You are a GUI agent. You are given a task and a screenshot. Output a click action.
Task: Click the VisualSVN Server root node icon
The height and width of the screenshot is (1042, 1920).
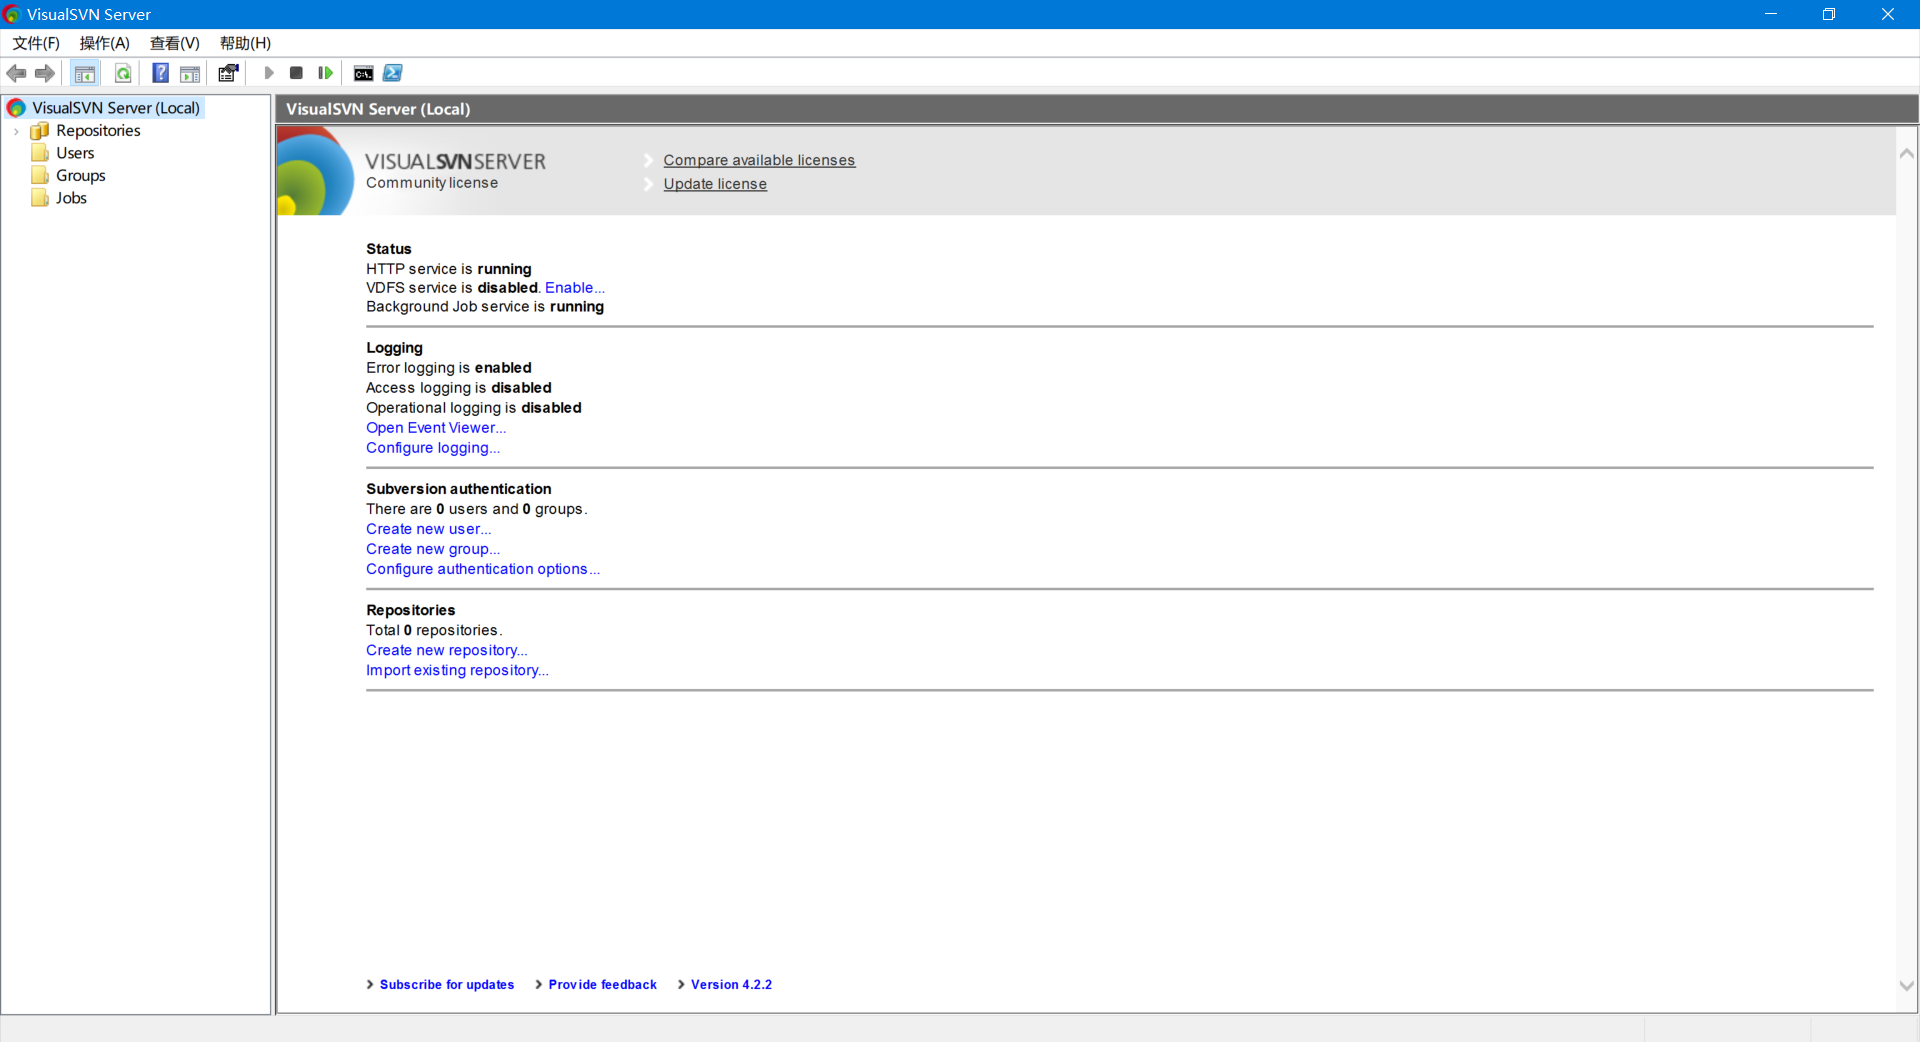click(16, 108)
